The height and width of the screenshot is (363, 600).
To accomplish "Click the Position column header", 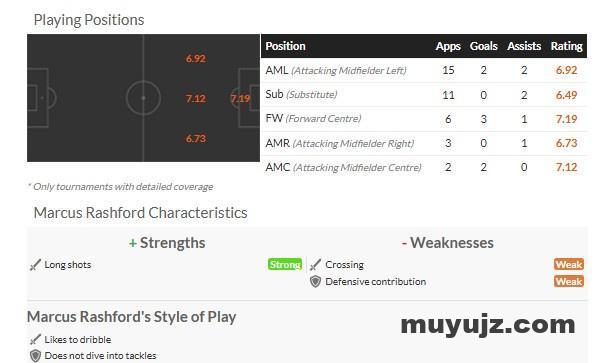I will (285, 46).
